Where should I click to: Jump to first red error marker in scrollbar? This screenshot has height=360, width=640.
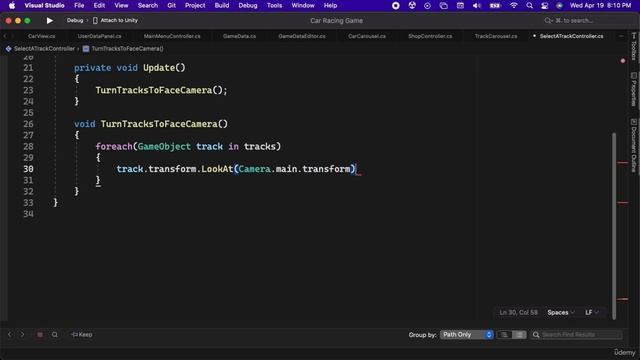coord(623,162)
